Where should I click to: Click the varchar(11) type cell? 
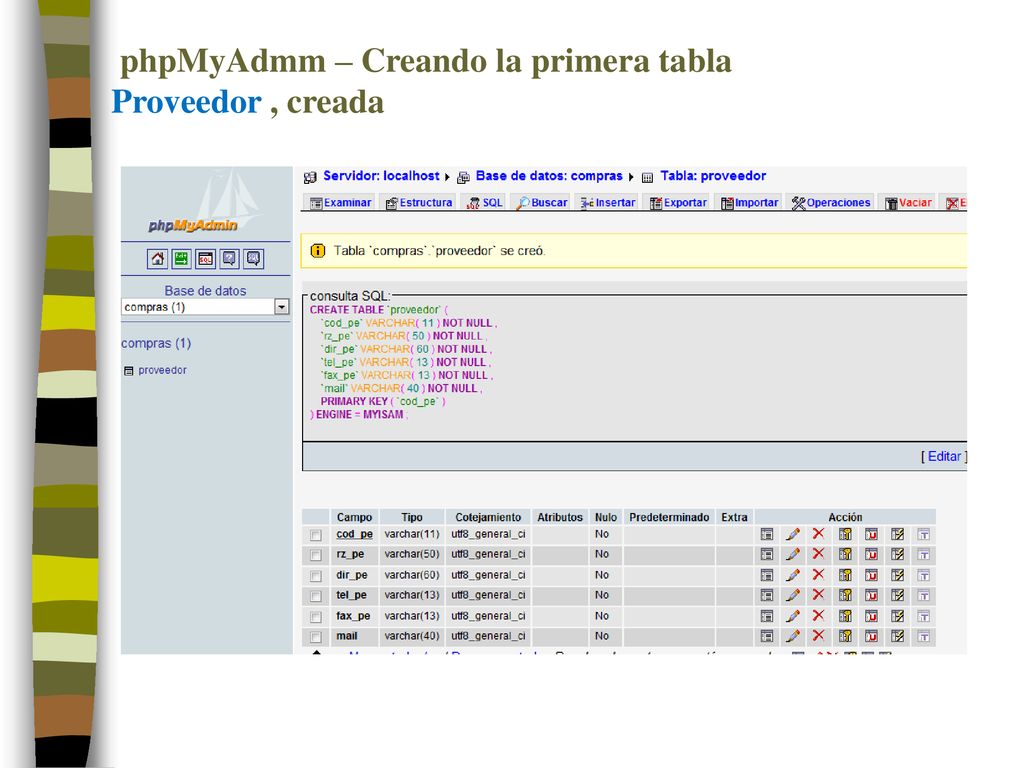(412, 534)
